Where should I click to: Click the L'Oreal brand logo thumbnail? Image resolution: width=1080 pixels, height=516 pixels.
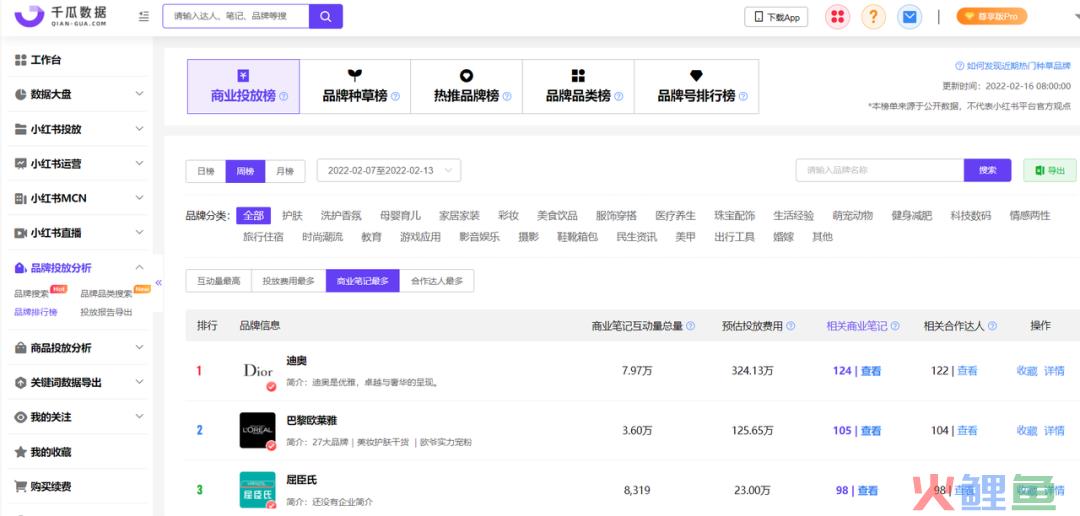click(x=258, y=431)
